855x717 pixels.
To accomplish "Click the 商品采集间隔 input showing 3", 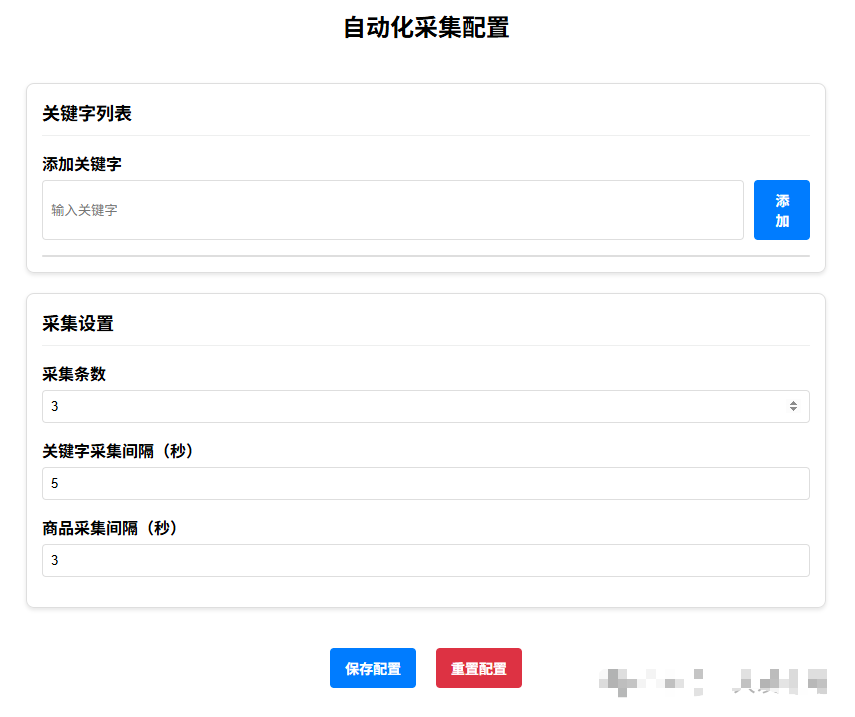I will pos(425,561).
